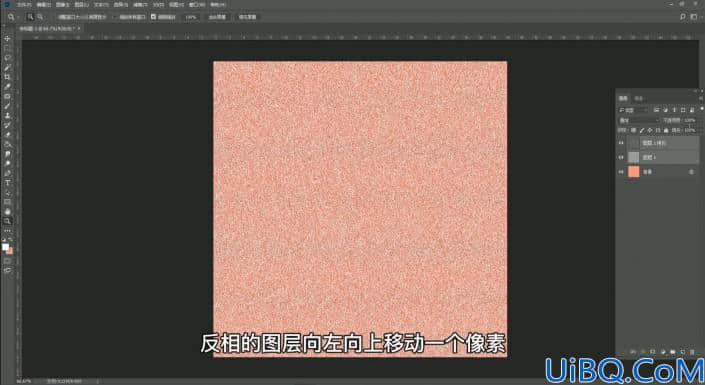Select the Quick Selection tool
The height and width of the screenshot is (385, 705).
click(x=7, y=67)
